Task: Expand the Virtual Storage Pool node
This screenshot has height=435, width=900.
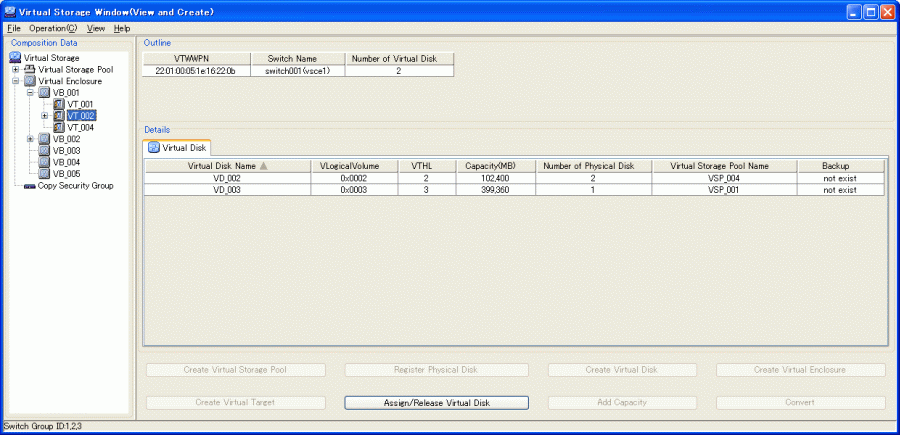Action: [15, 70]
